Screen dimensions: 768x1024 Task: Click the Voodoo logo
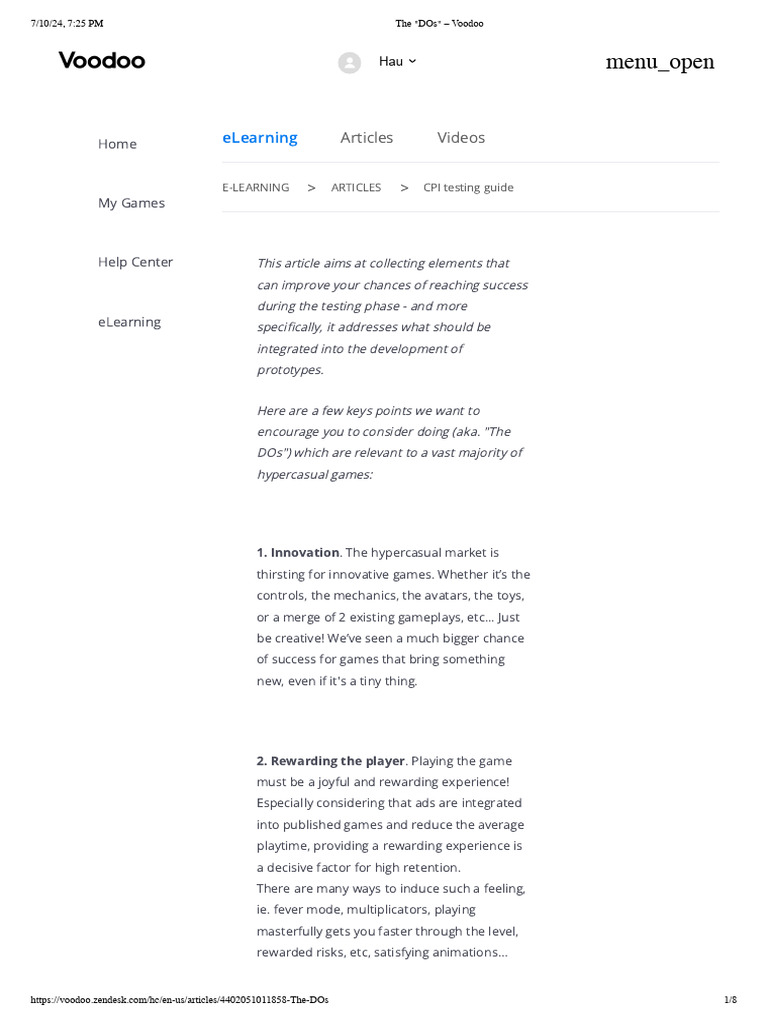click(101, 61)
